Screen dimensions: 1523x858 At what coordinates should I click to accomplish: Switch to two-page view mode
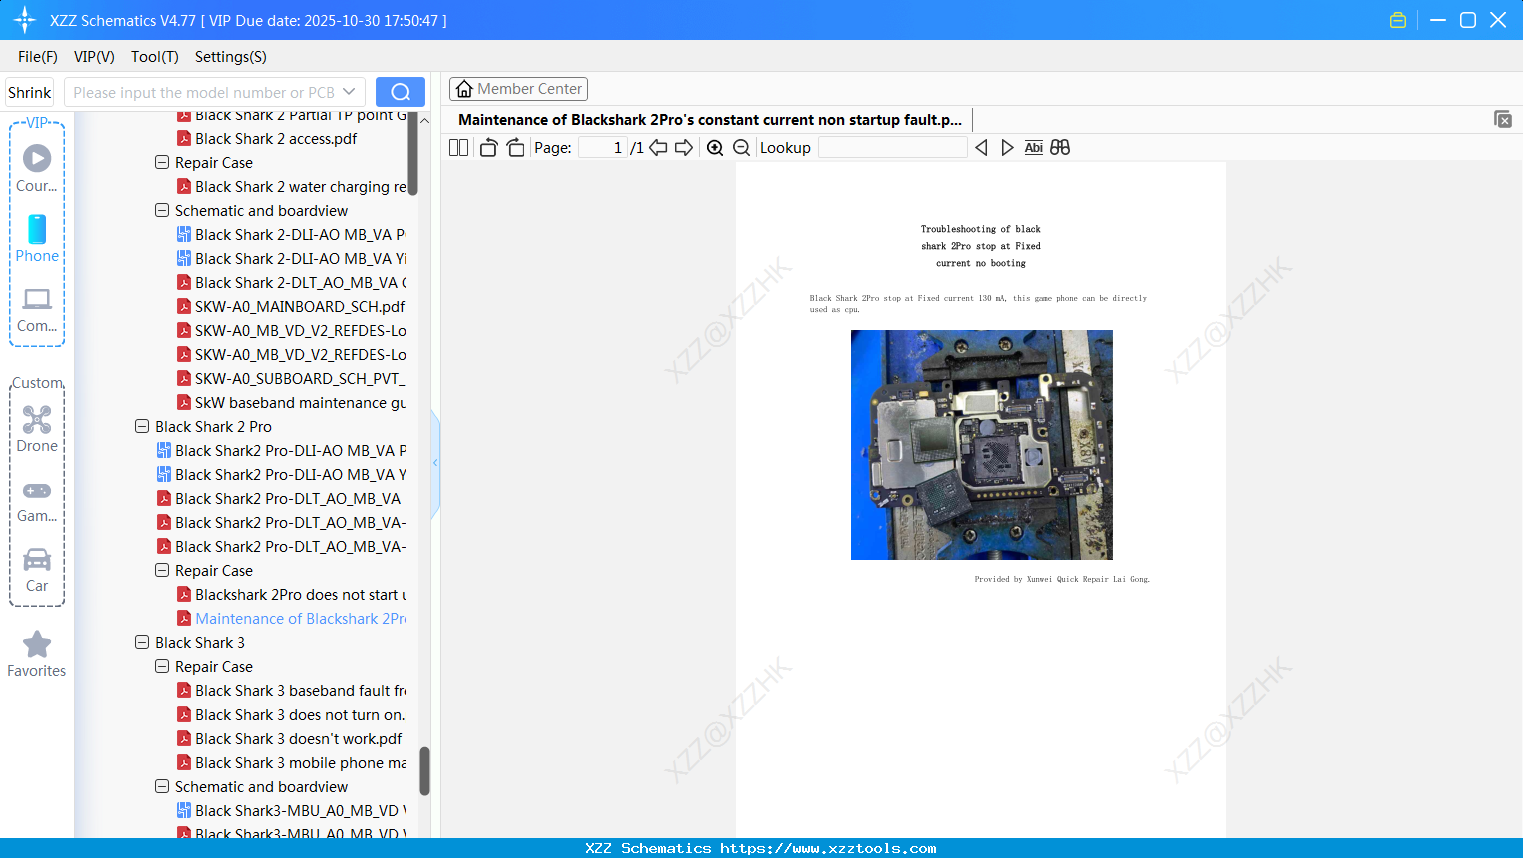click(458, 147)
